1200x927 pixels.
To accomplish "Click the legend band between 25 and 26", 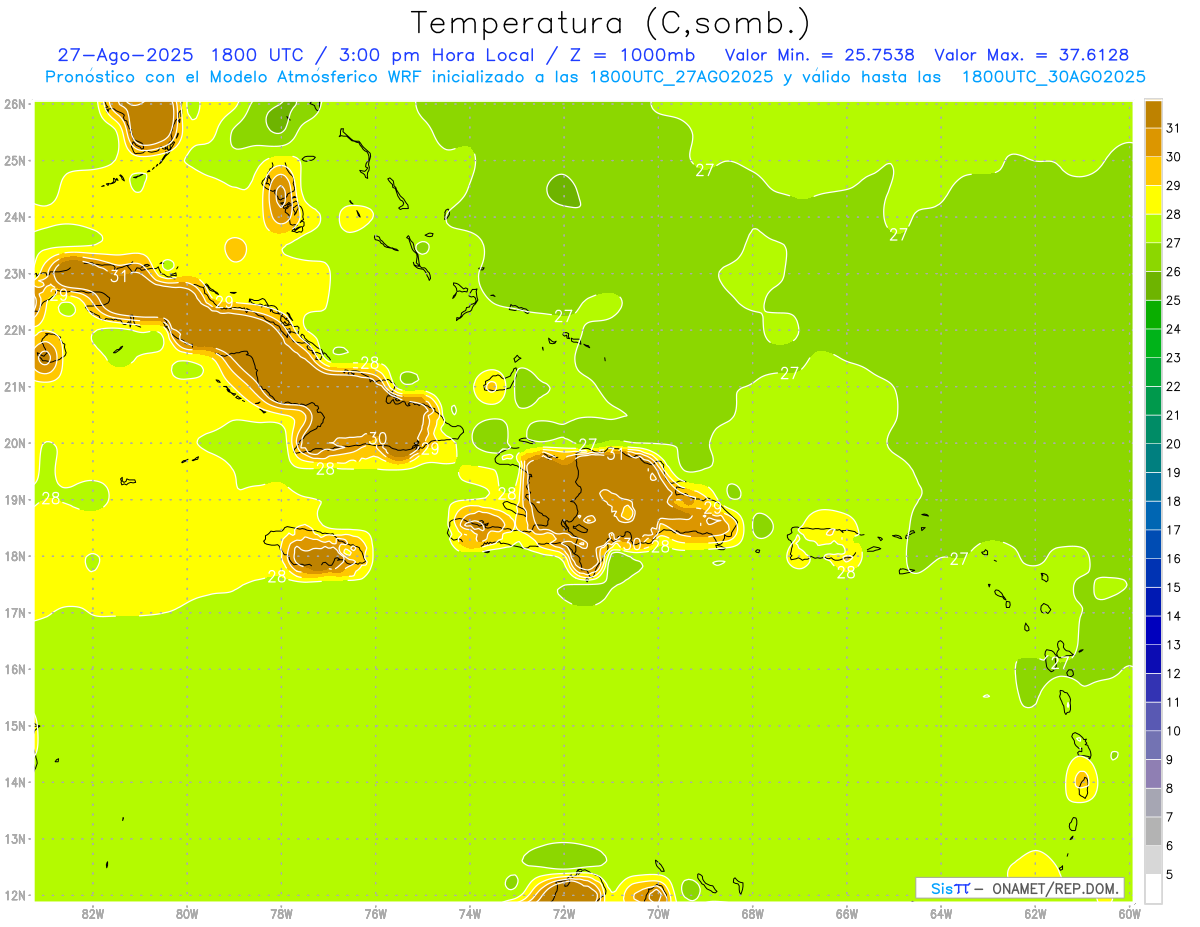I will pos(1153,286).
